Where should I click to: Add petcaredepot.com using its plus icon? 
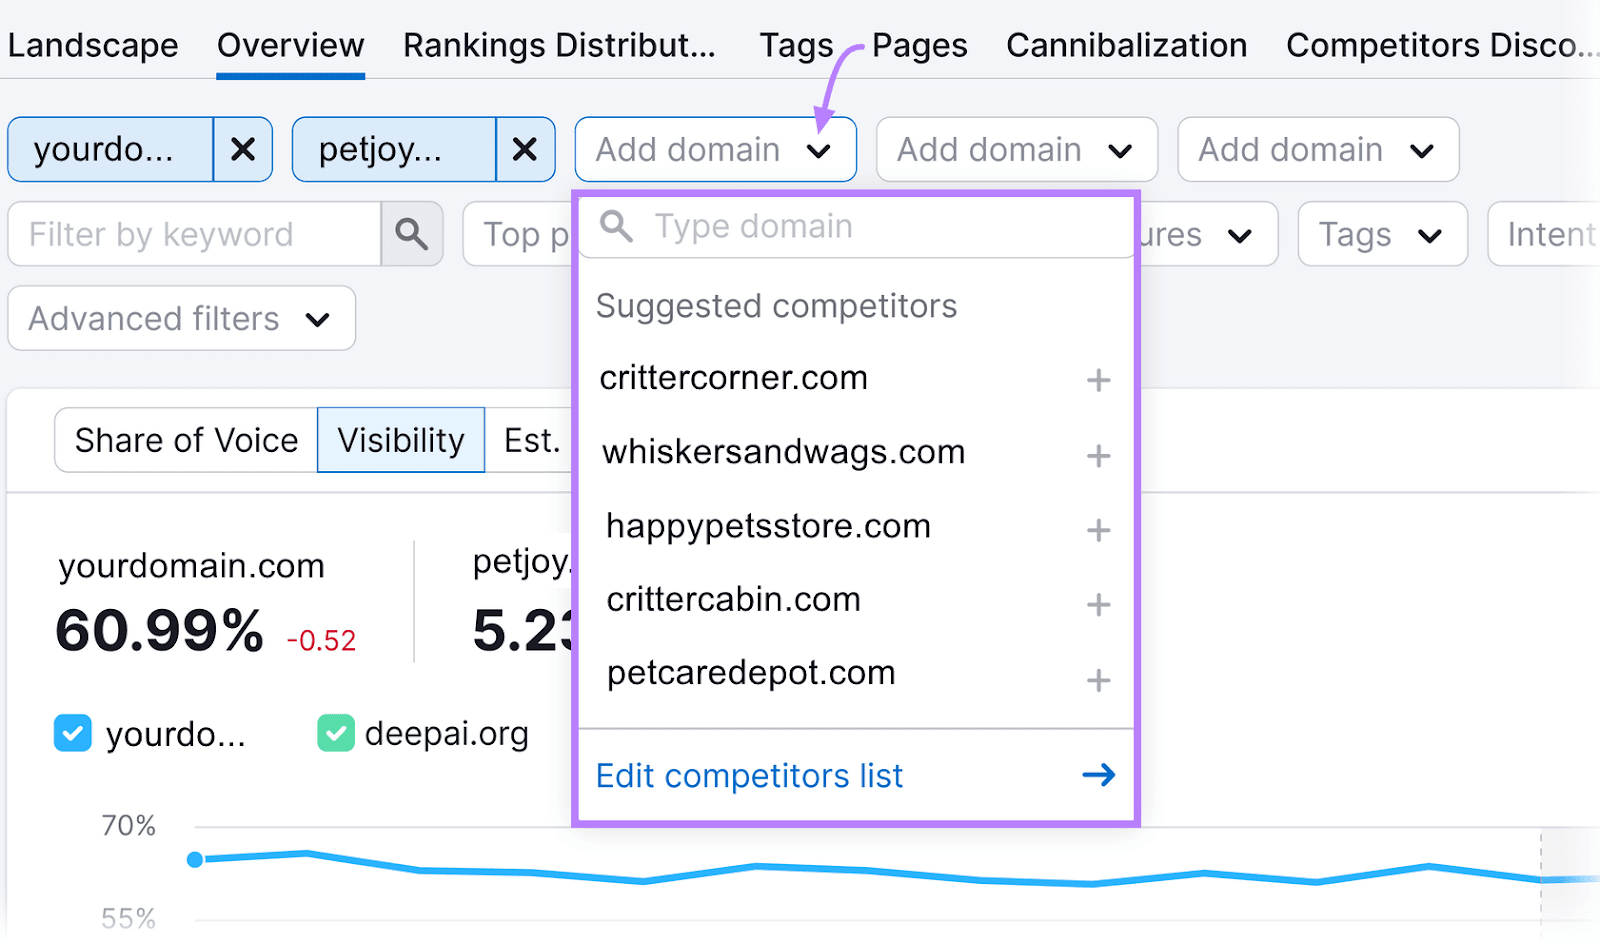1098,679
